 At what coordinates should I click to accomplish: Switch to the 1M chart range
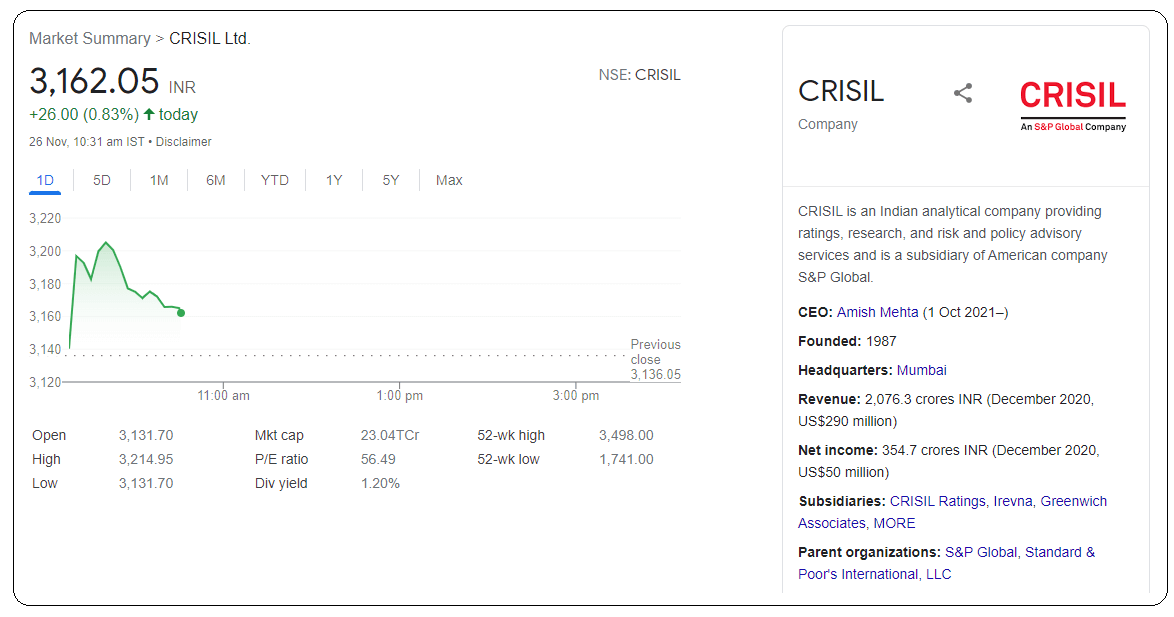click(x=159, y=180)
